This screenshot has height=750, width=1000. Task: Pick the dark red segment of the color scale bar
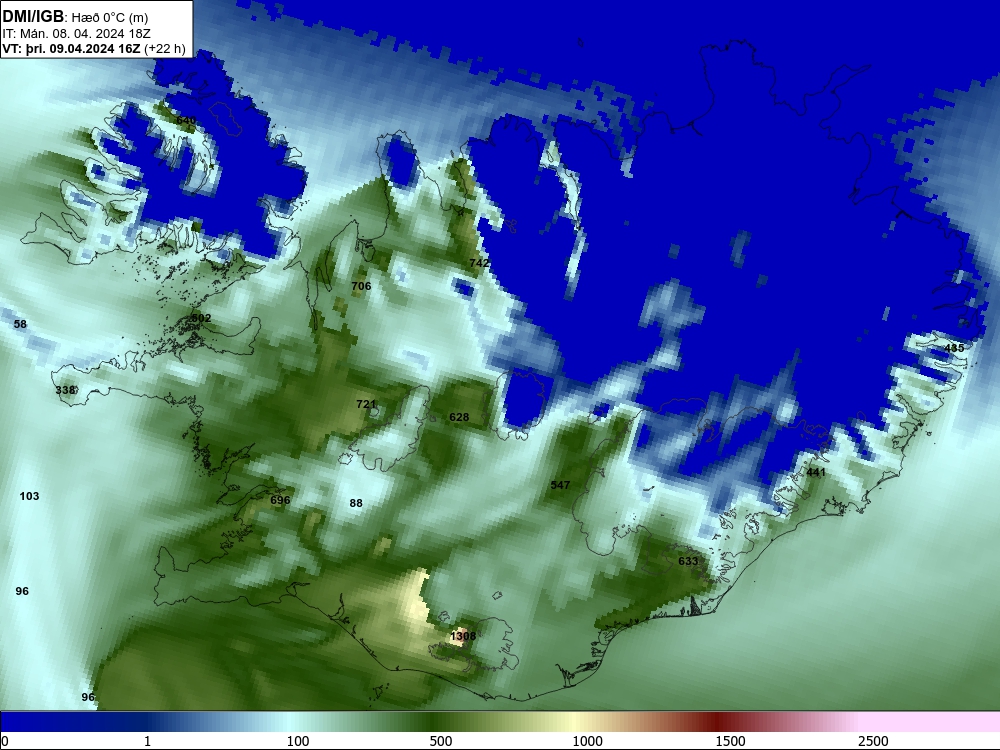[x=717, y=722]
